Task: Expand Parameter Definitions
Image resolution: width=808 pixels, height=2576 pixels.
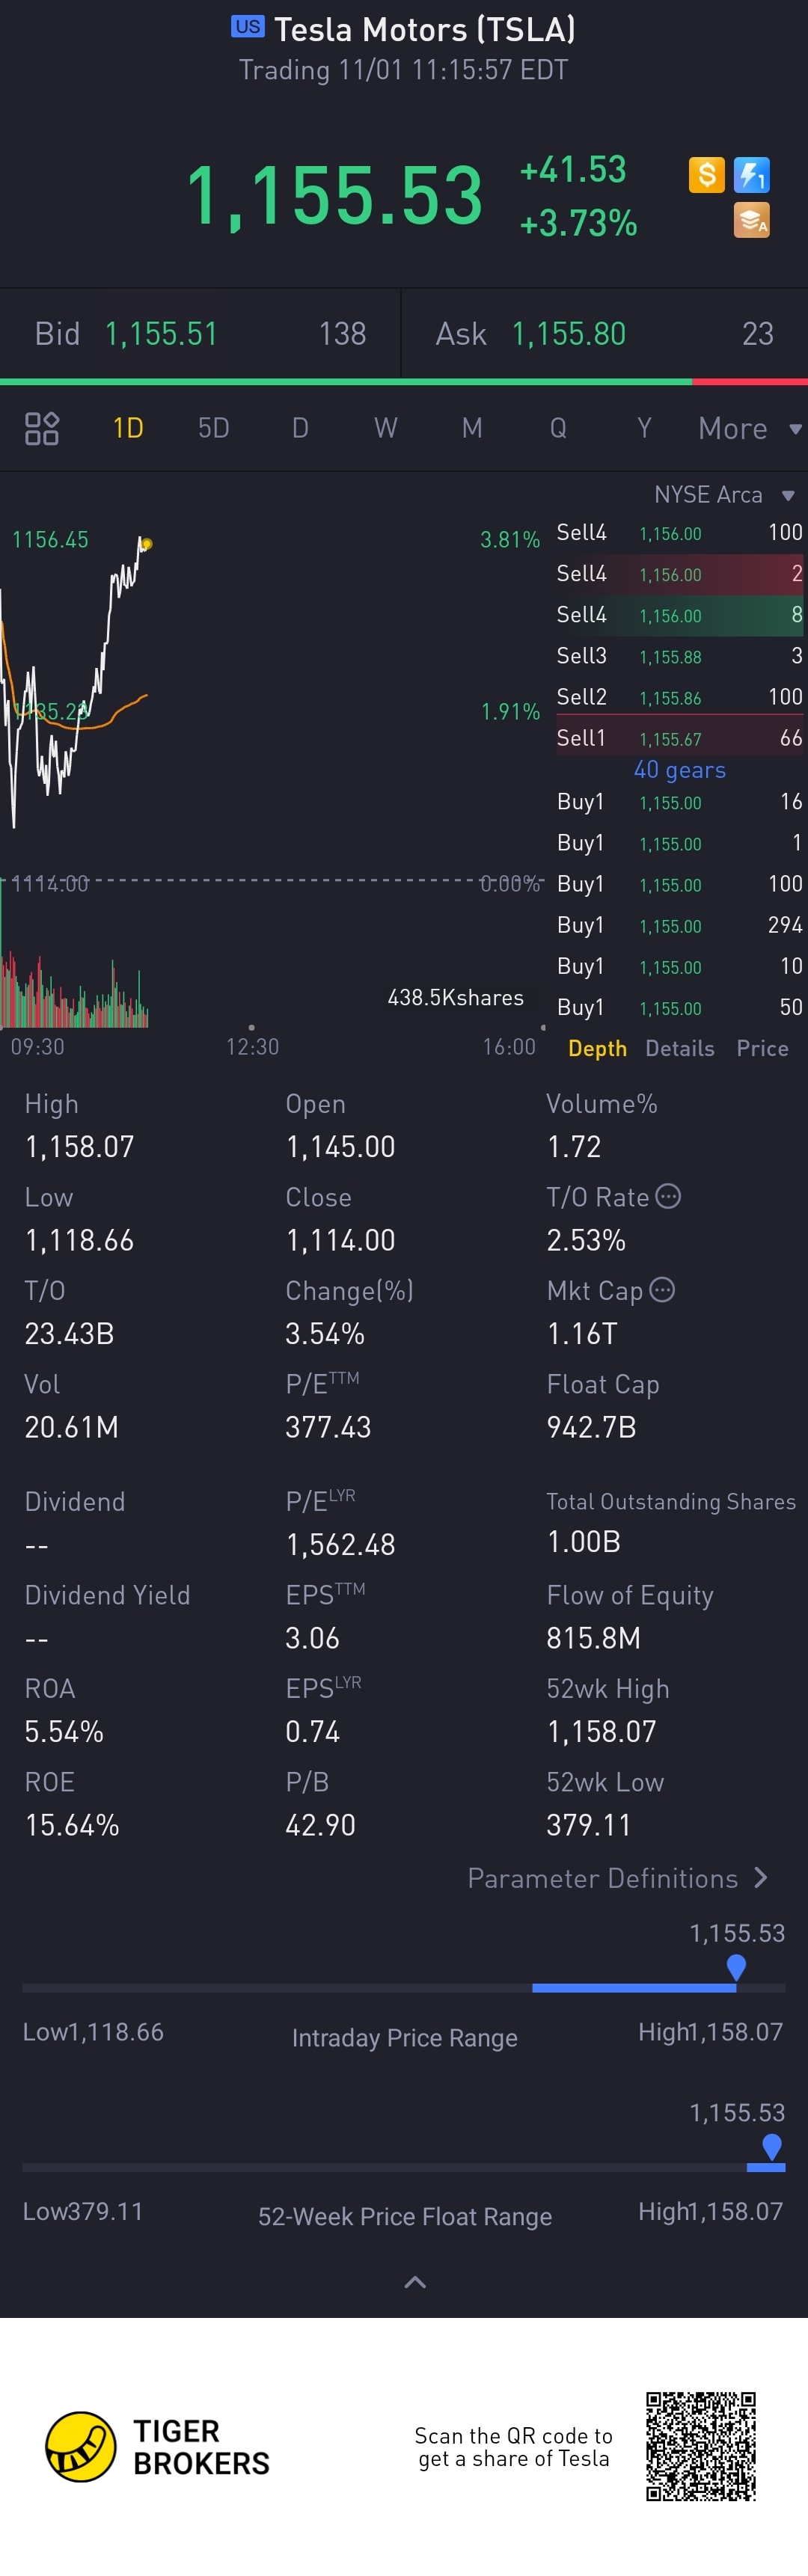Action: 618,1878
